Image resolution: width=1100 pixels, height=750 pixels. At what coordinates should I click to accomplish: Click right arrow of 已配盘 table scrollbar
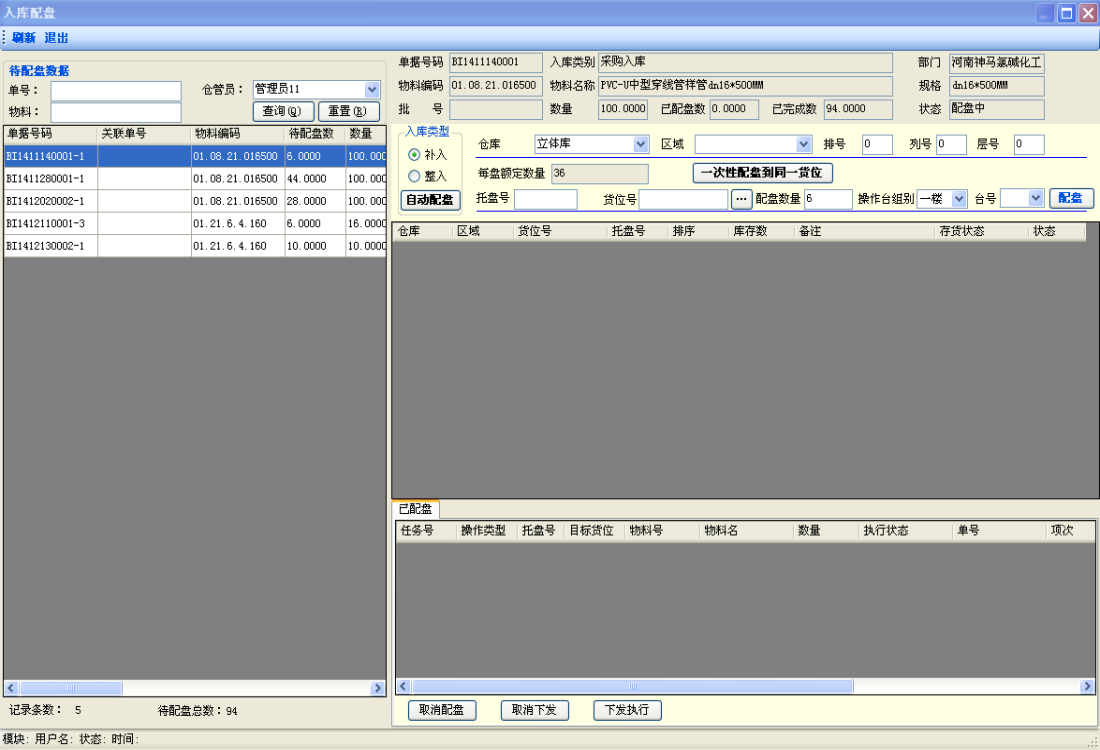(x=1087, y=686)
